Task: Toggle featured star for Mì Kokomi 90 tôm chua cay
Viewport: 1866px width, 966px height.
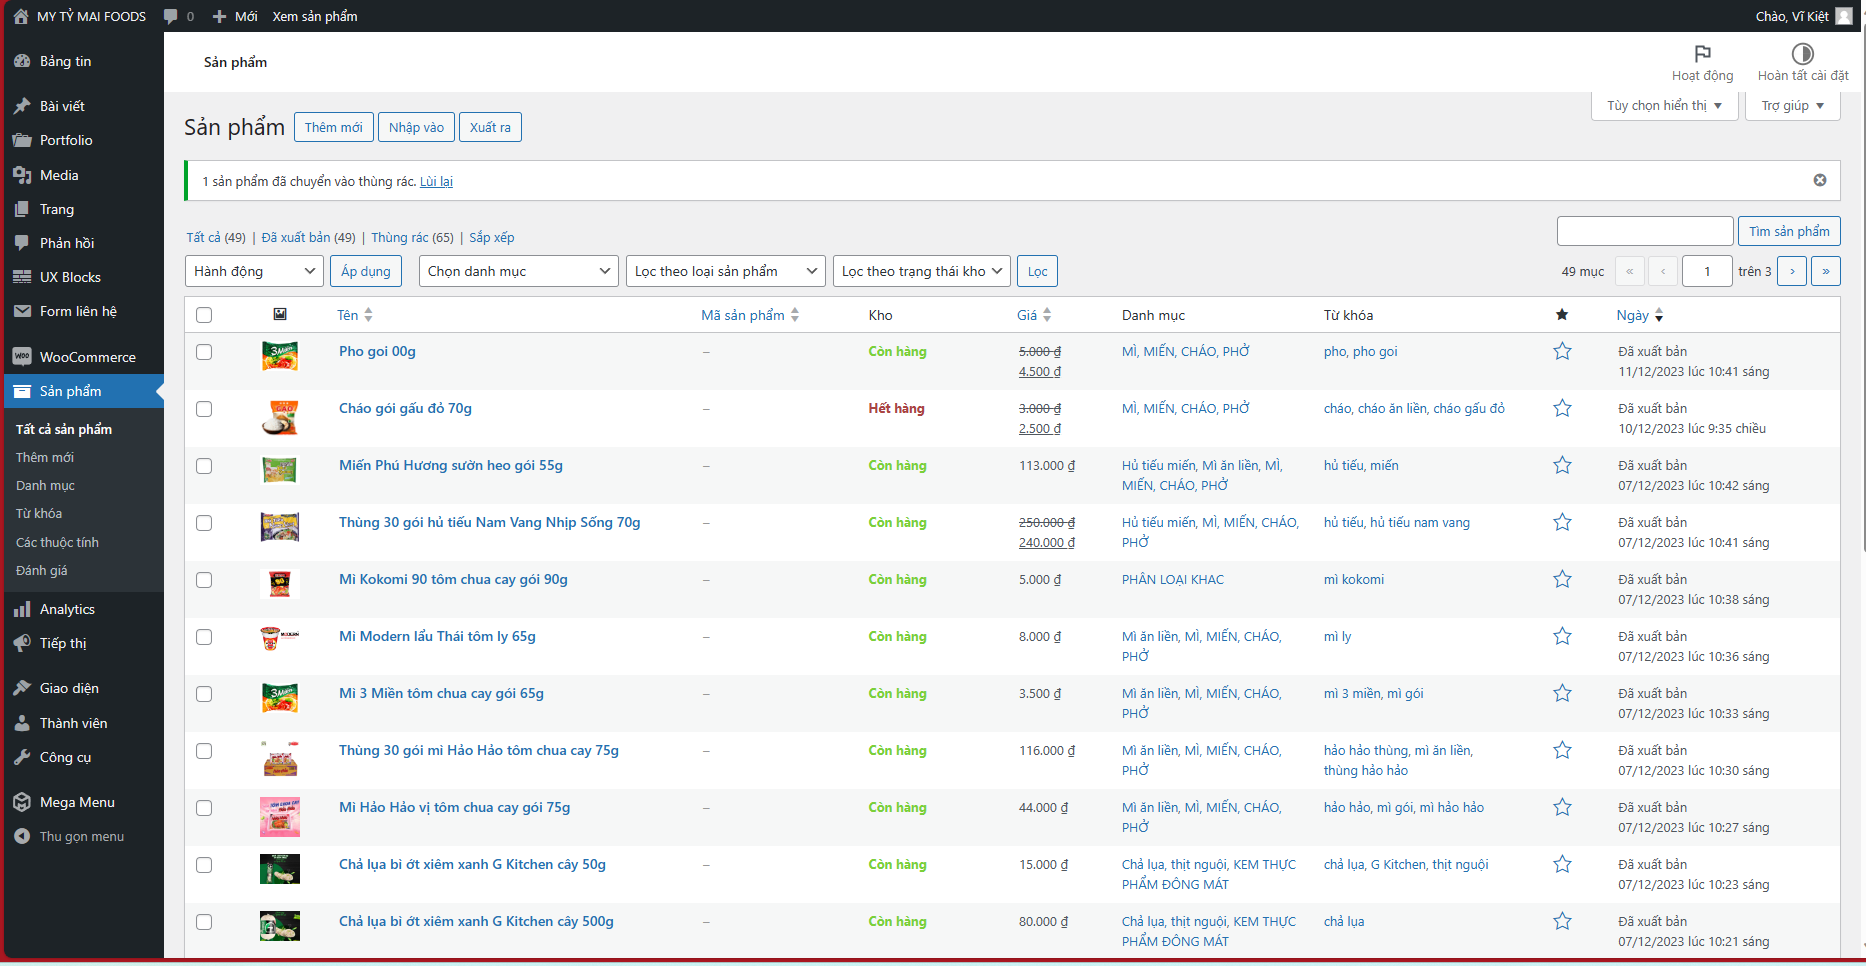Action: click(x=1562, y=579)
